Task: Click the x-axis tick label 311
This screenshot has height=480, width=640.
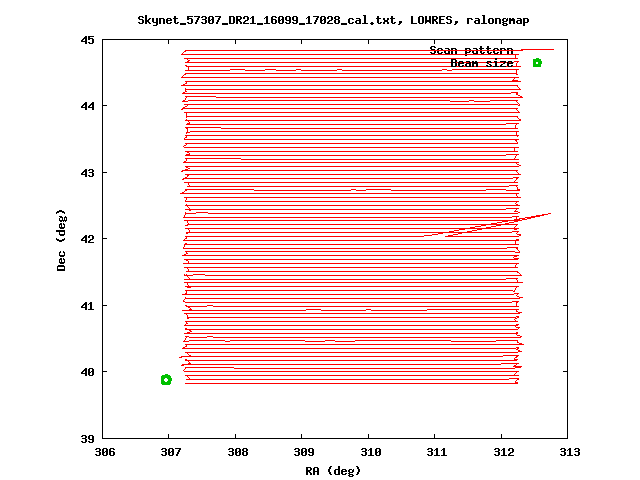Action: 437,452
